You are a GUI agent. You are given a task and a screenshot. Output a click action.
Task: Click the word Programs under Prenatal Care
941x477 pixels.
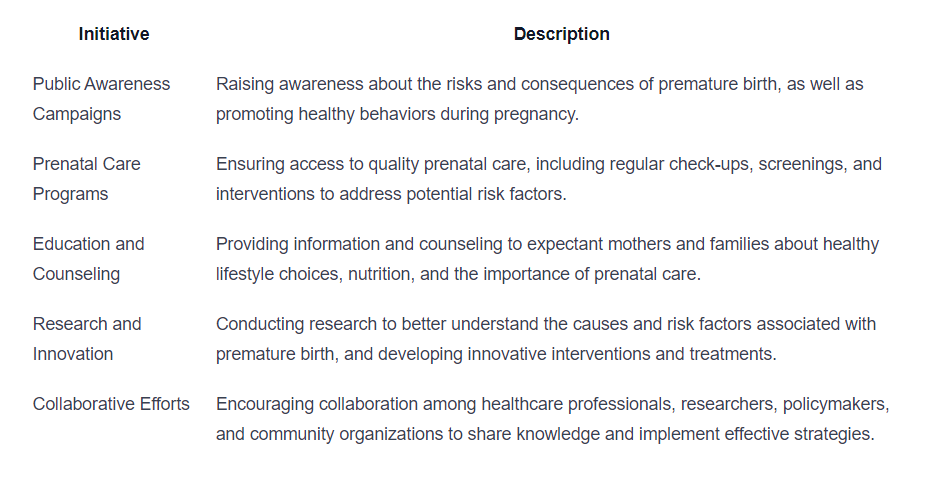(x=70, y=194)
